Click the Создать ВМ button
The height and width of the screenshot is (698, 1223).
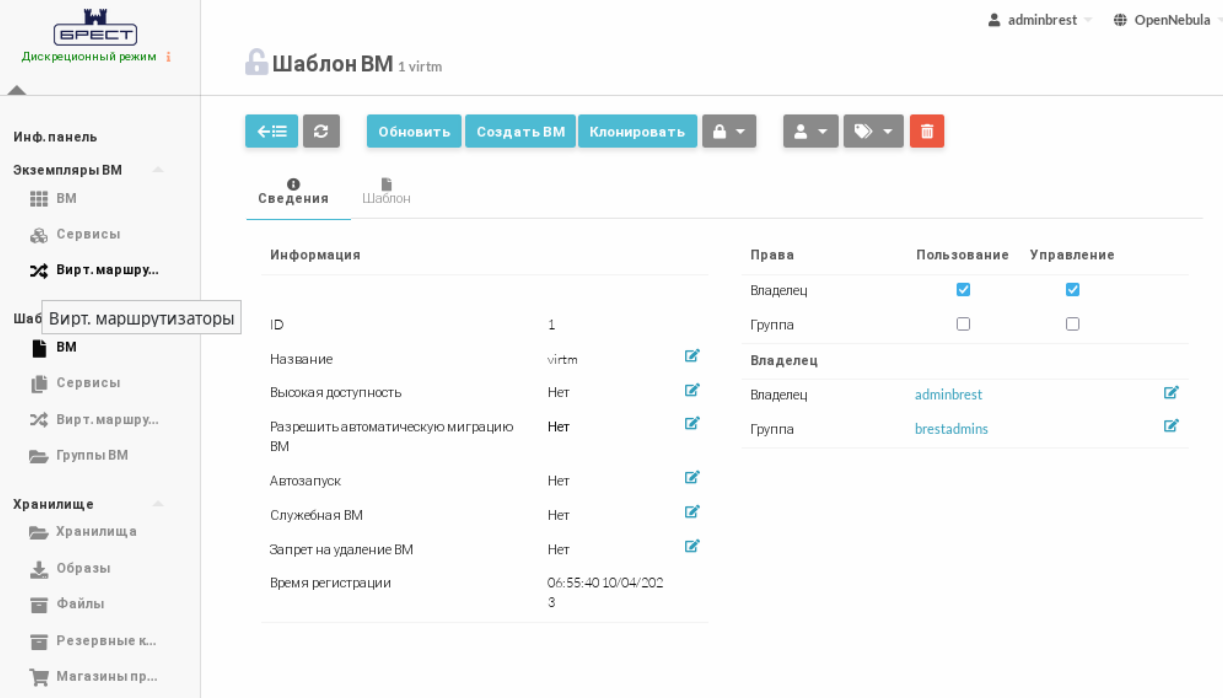tap(520, 132)
